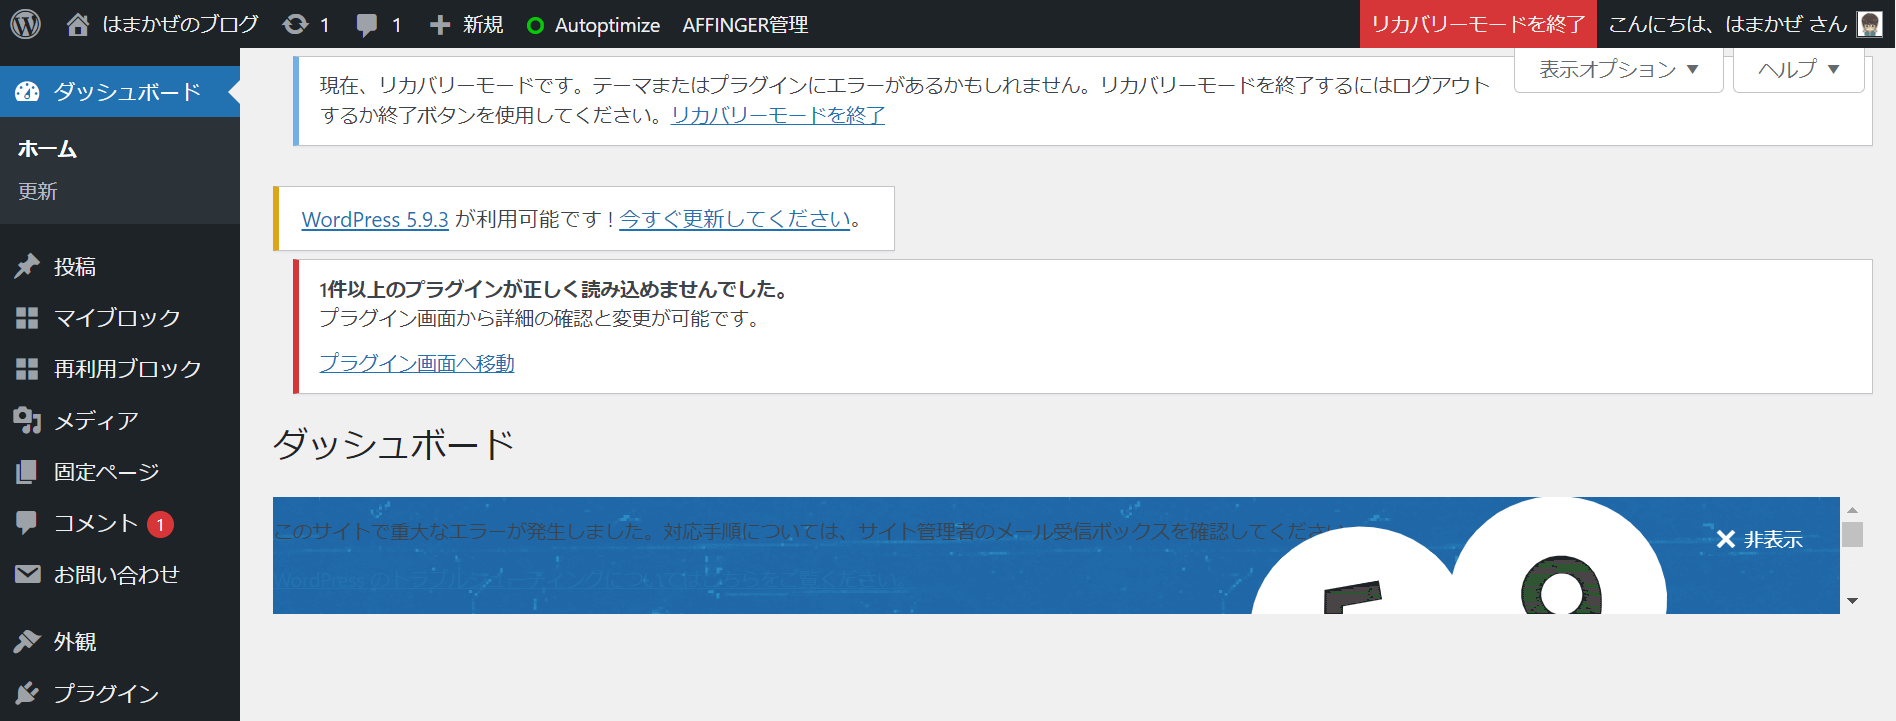Screen dimensions: 1896x721
Task: Open the 外観 menu label
Action: click(75, 642)
